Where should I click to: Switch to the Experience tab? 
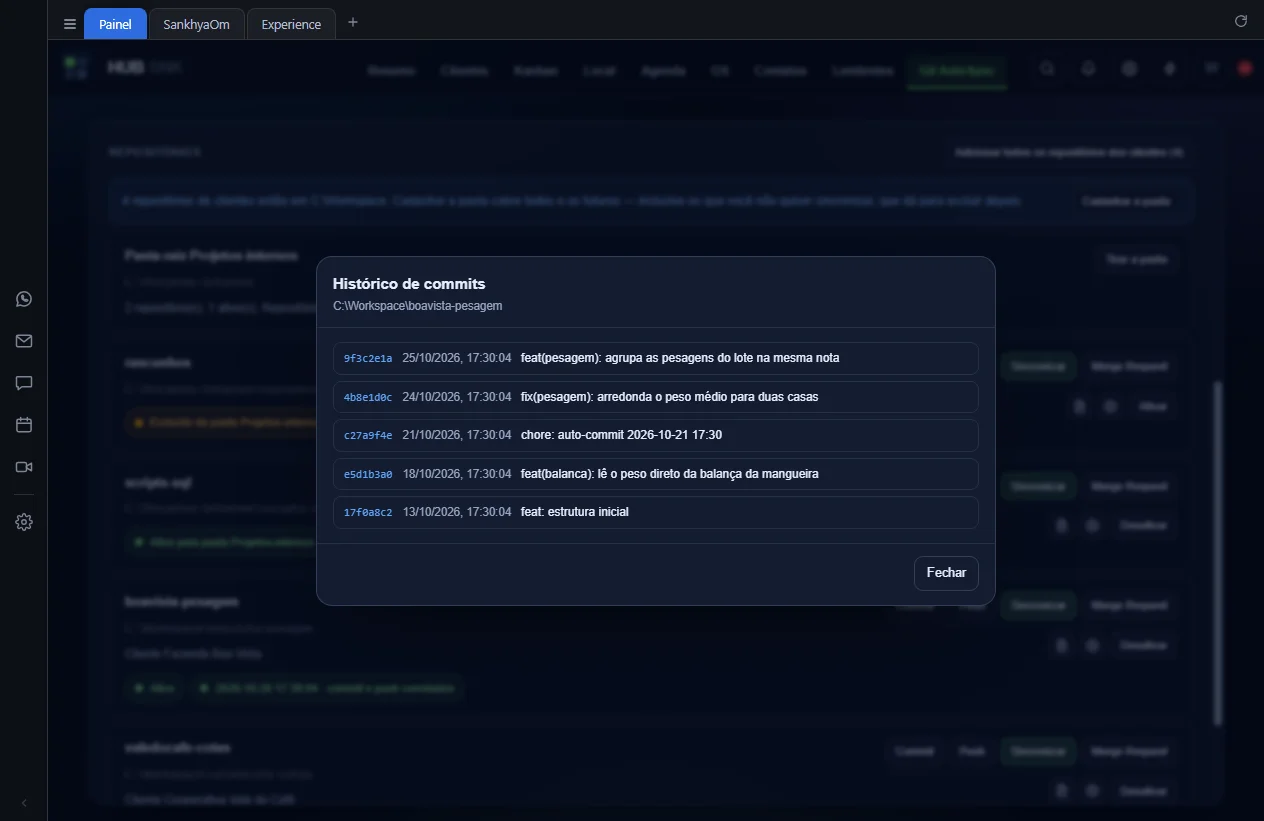pos(291,24)
